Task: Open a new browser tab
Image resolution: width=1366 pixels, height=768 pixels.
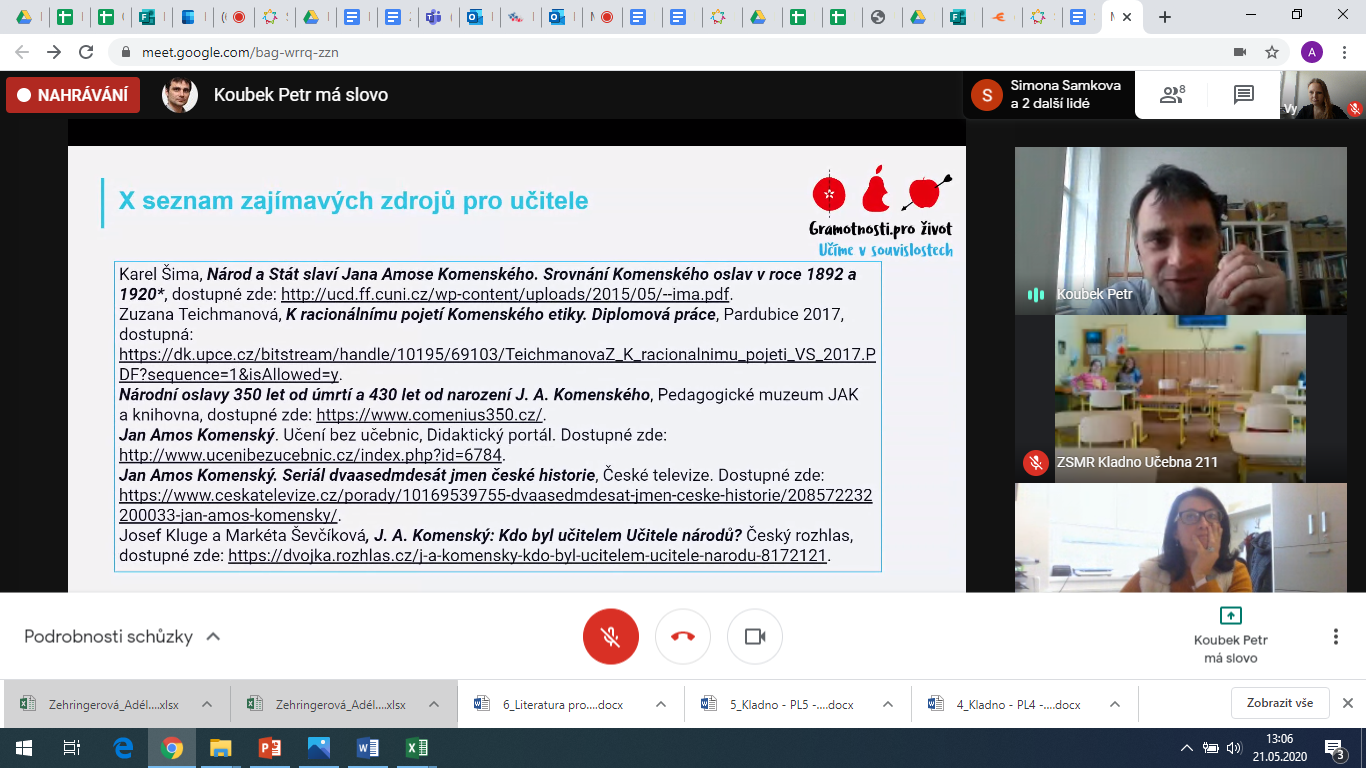Action: tap(1164, 17)
